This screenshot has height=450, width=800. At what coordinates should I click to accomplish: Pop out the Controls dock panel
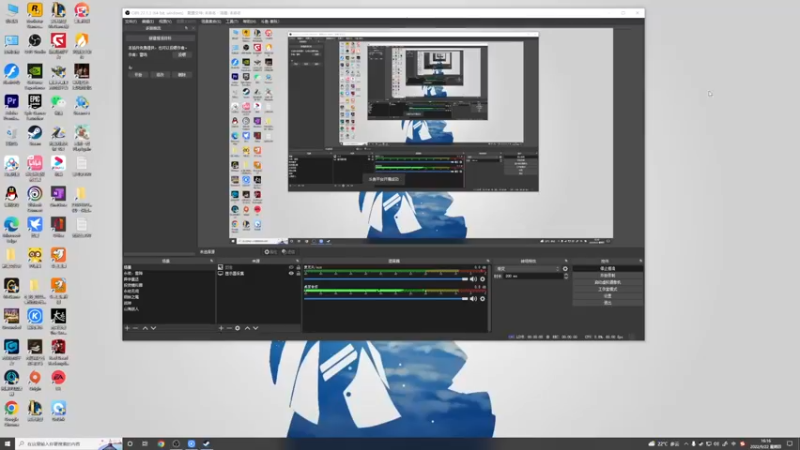(x=641, y=261)
